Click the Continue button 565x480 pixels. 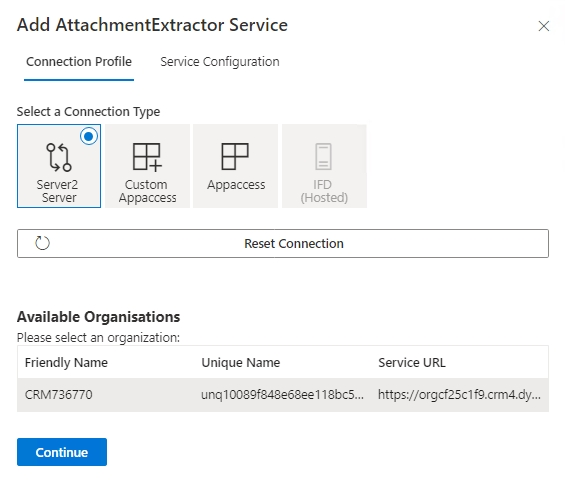62,452
